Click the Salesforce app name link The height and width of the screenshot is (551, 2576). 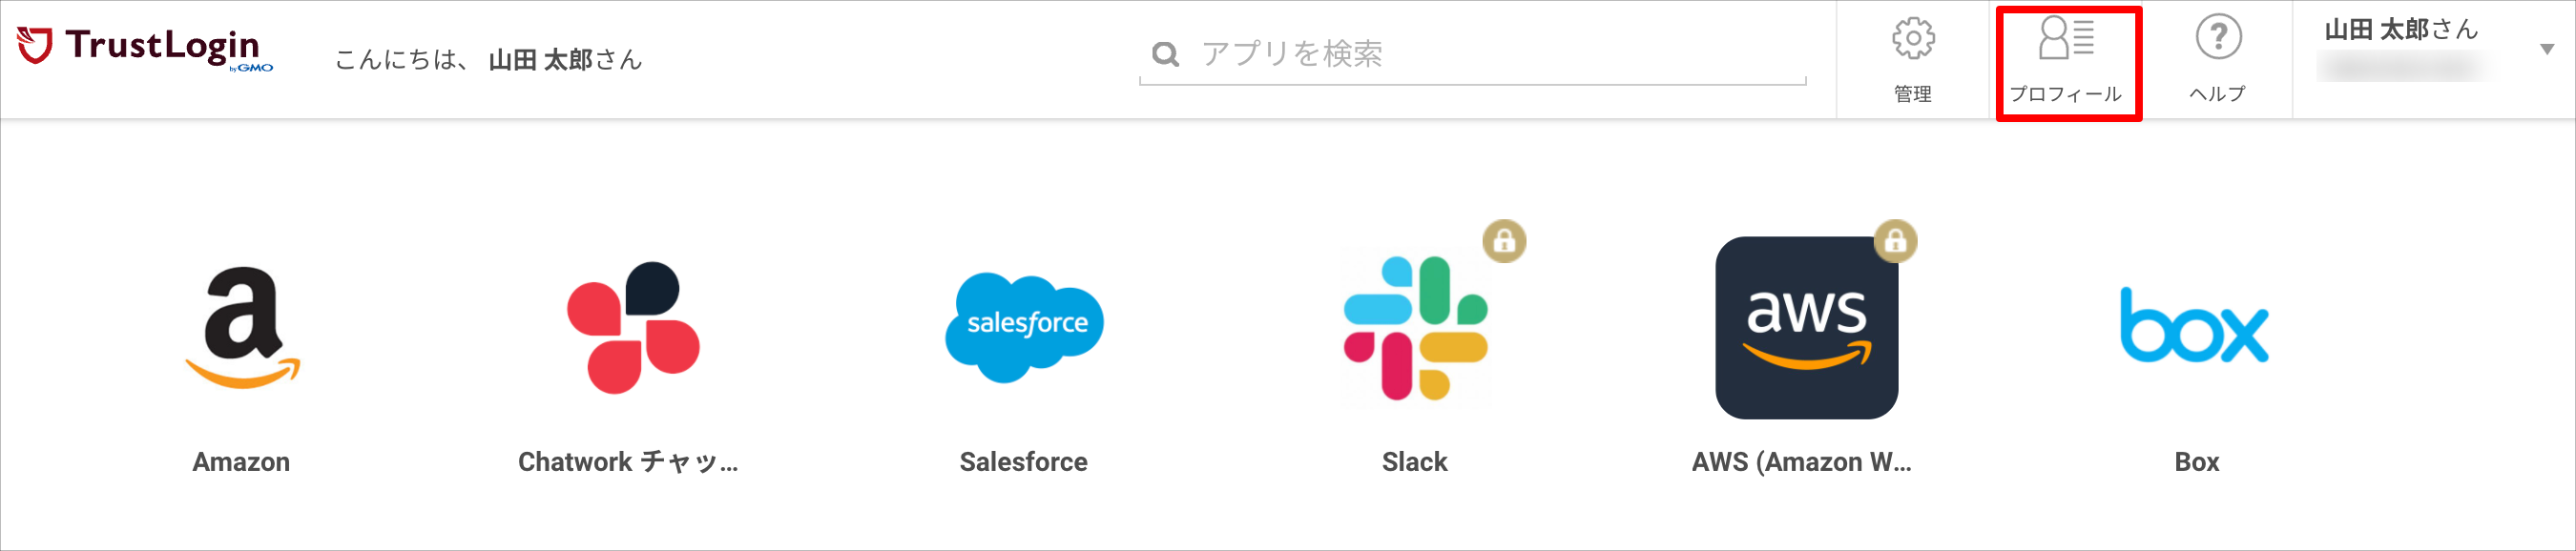(1023, 462)
